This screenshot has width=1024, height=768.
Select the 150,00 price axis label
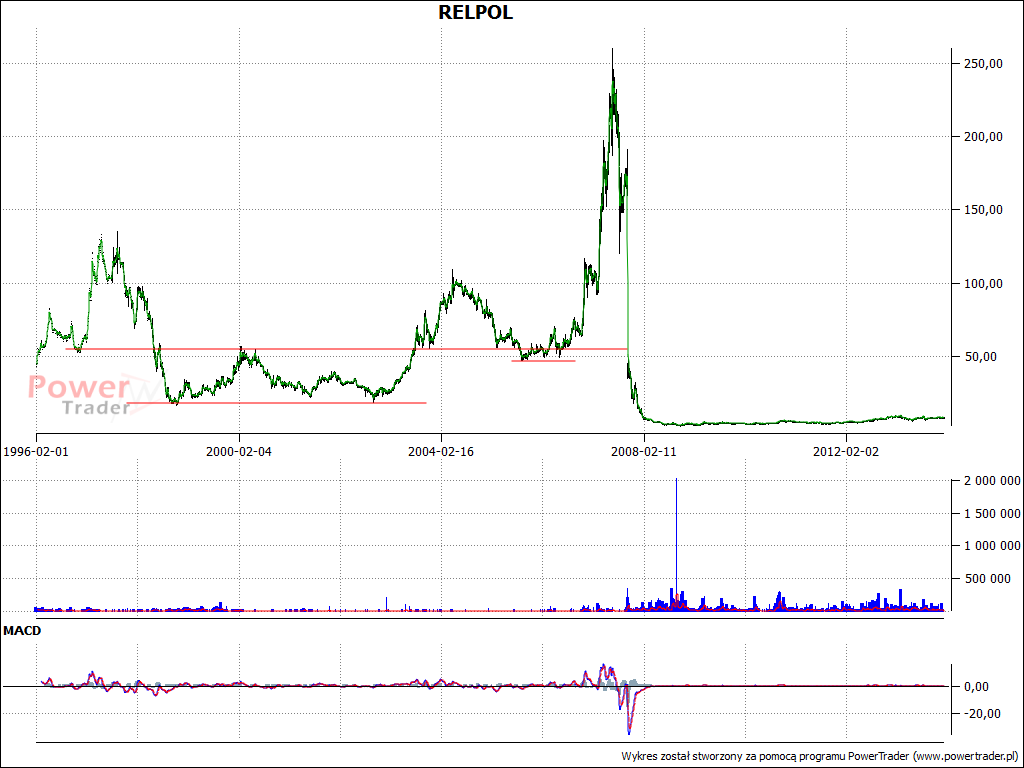pyautogui.click(x=984, y=210)
